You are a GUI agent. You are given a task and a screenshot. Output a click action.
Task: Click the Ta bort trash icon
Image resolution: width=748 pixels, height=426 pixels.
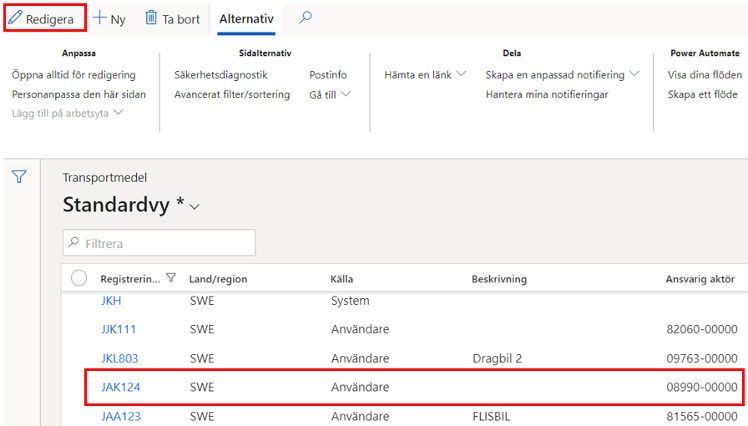click(x=151, y=18)
